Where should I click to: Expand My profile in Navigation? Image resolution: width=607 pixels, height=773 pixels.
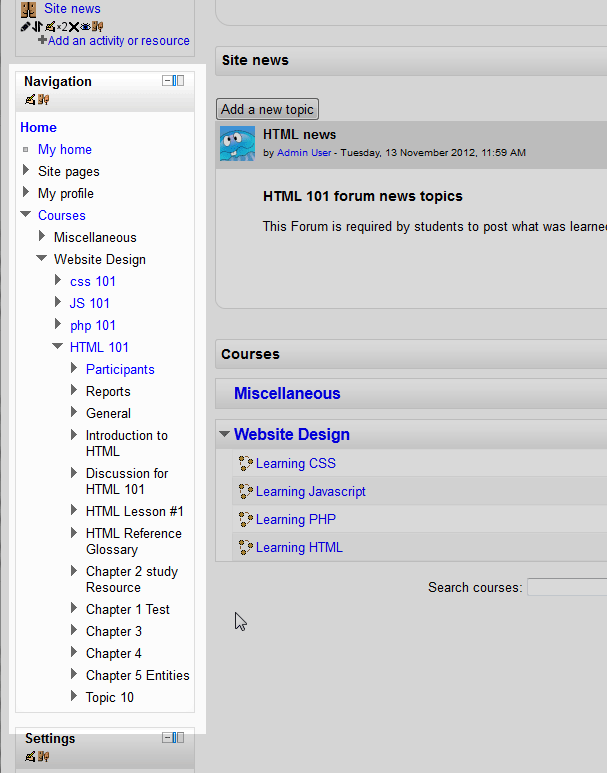pos(26,192)
